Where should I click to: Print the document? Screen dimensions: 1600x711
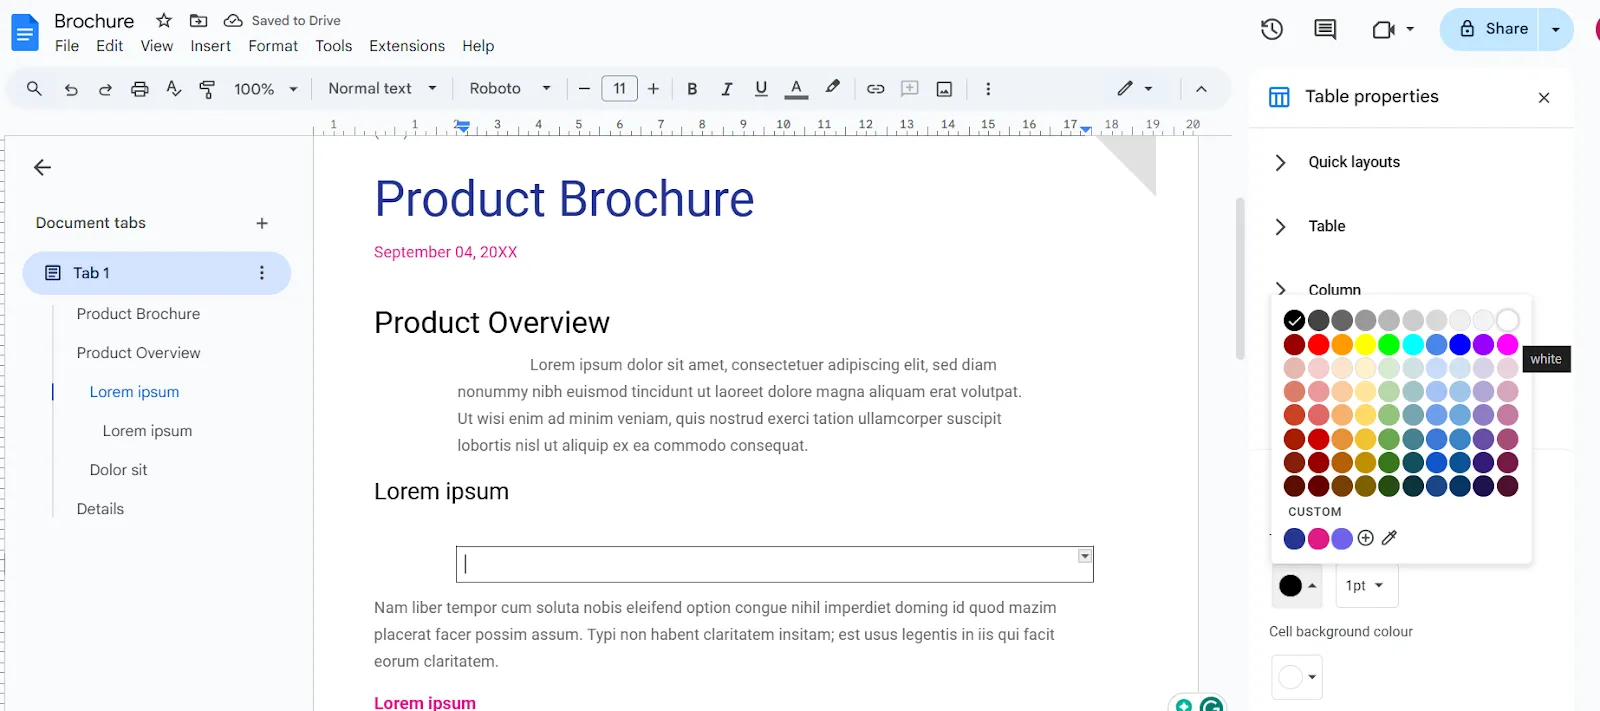point(140,89)
